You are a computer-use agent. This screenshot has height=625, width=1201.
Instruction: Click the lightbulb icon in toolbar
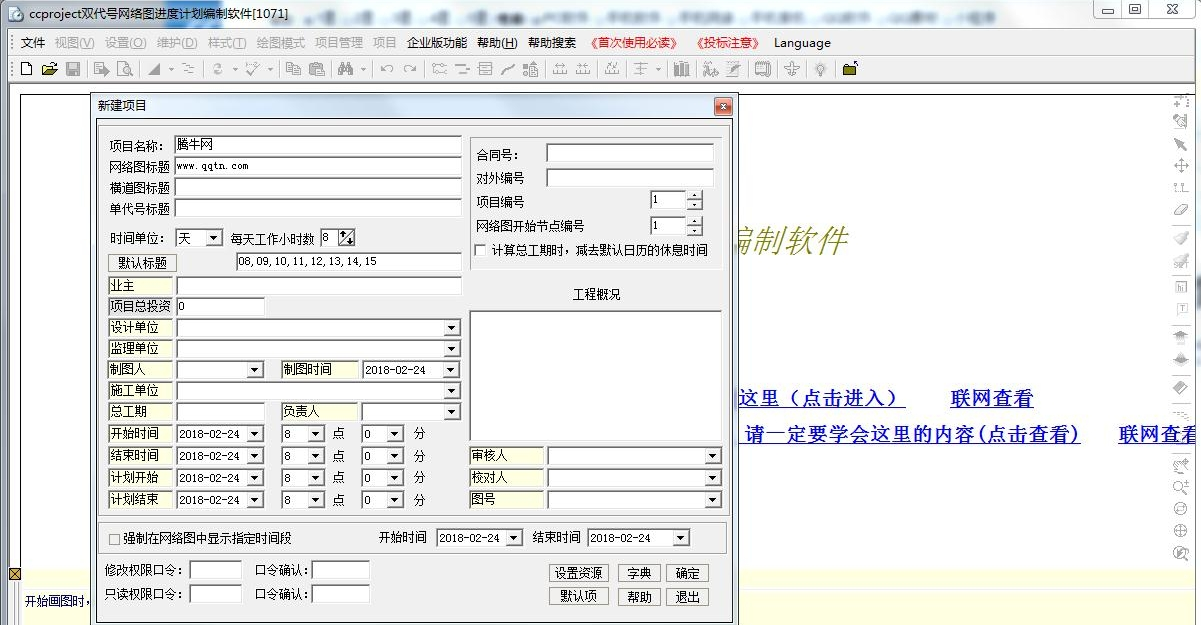(x=820, y=69)
